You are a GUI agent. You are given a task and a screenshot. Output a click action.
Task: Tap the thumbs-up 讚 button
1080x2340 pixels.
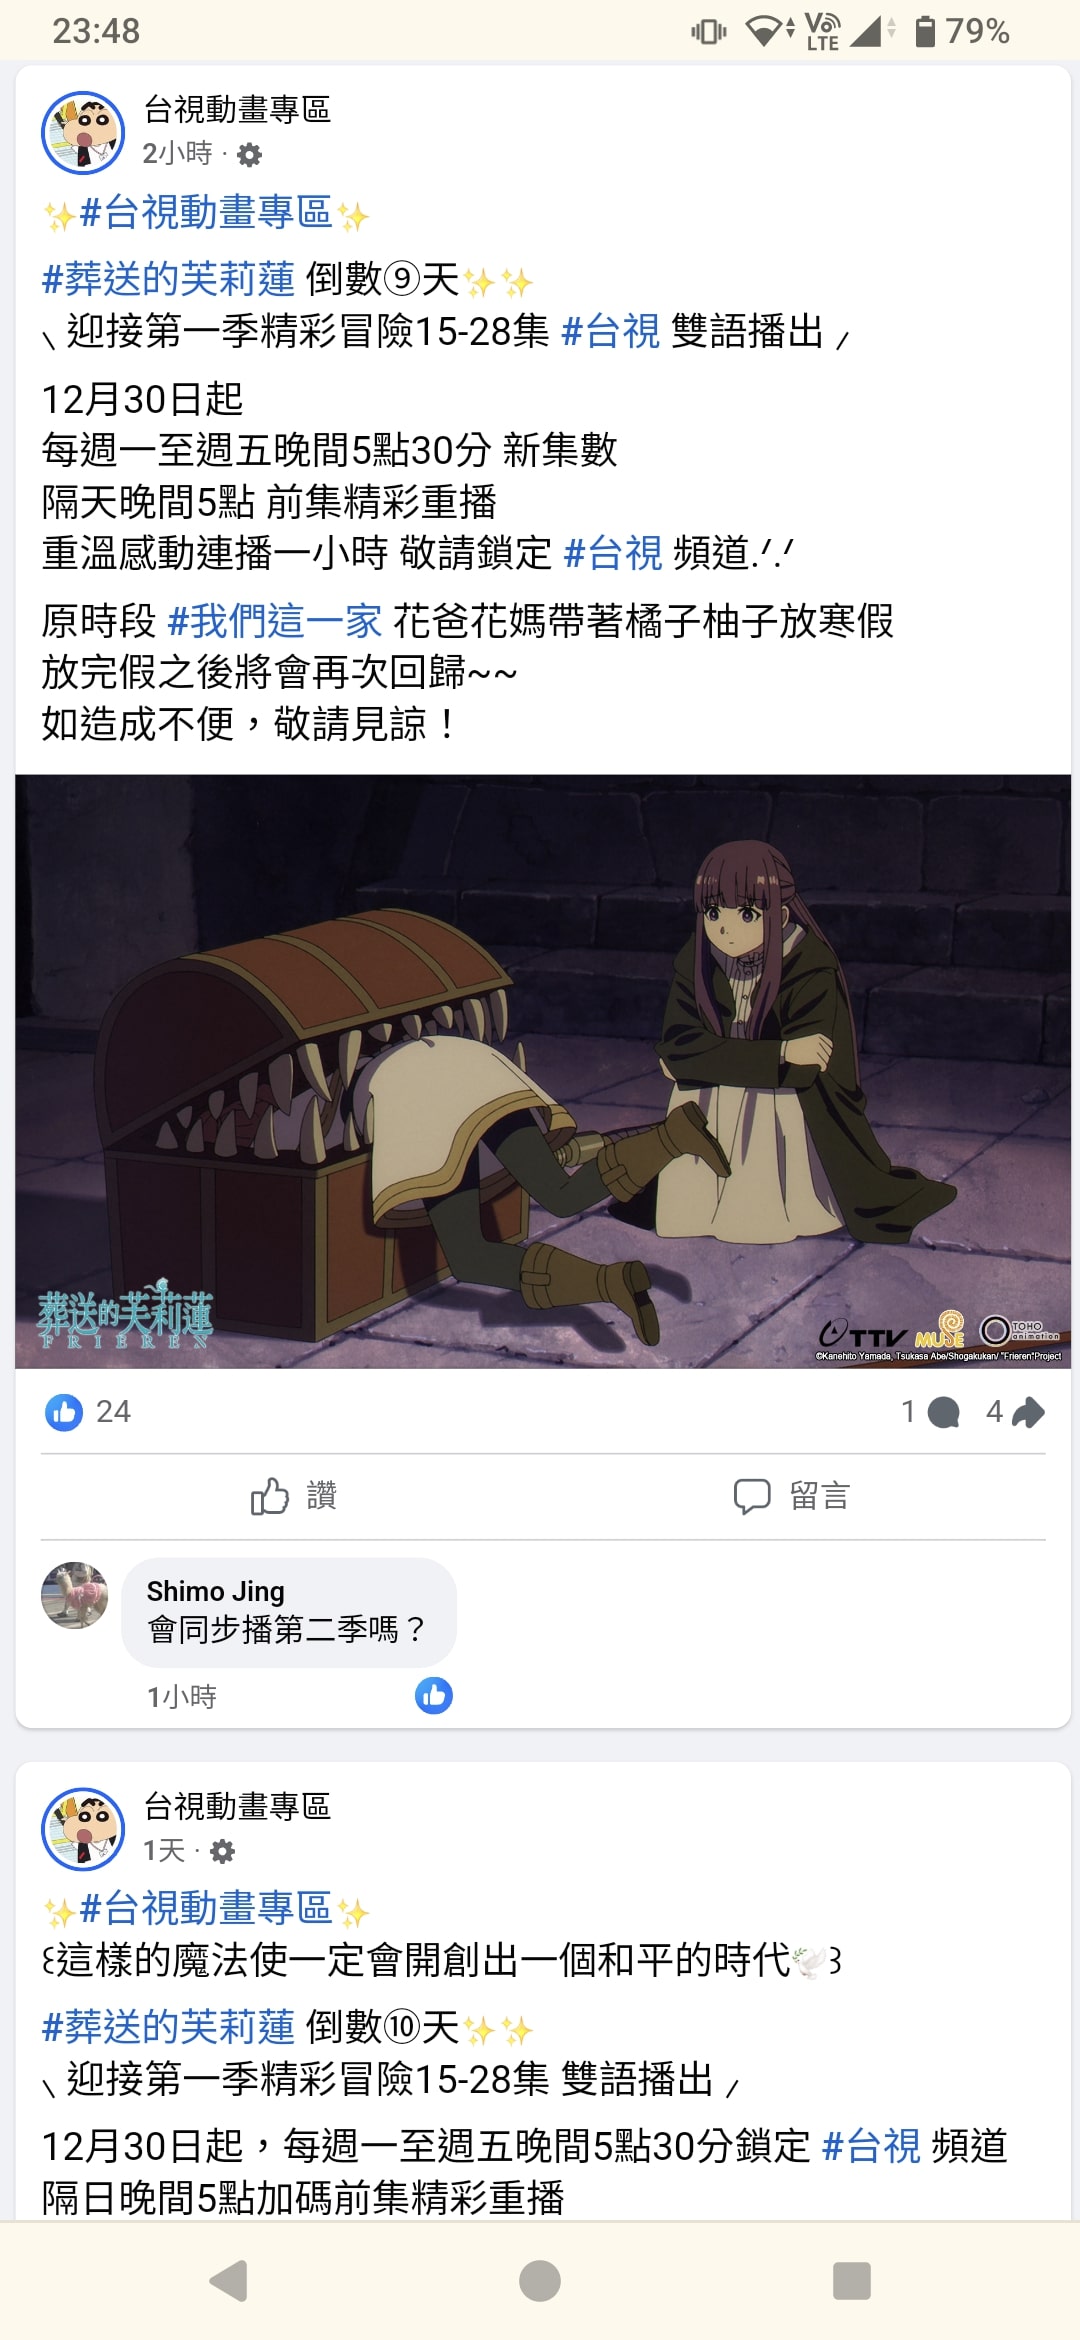click(293, 1496)
